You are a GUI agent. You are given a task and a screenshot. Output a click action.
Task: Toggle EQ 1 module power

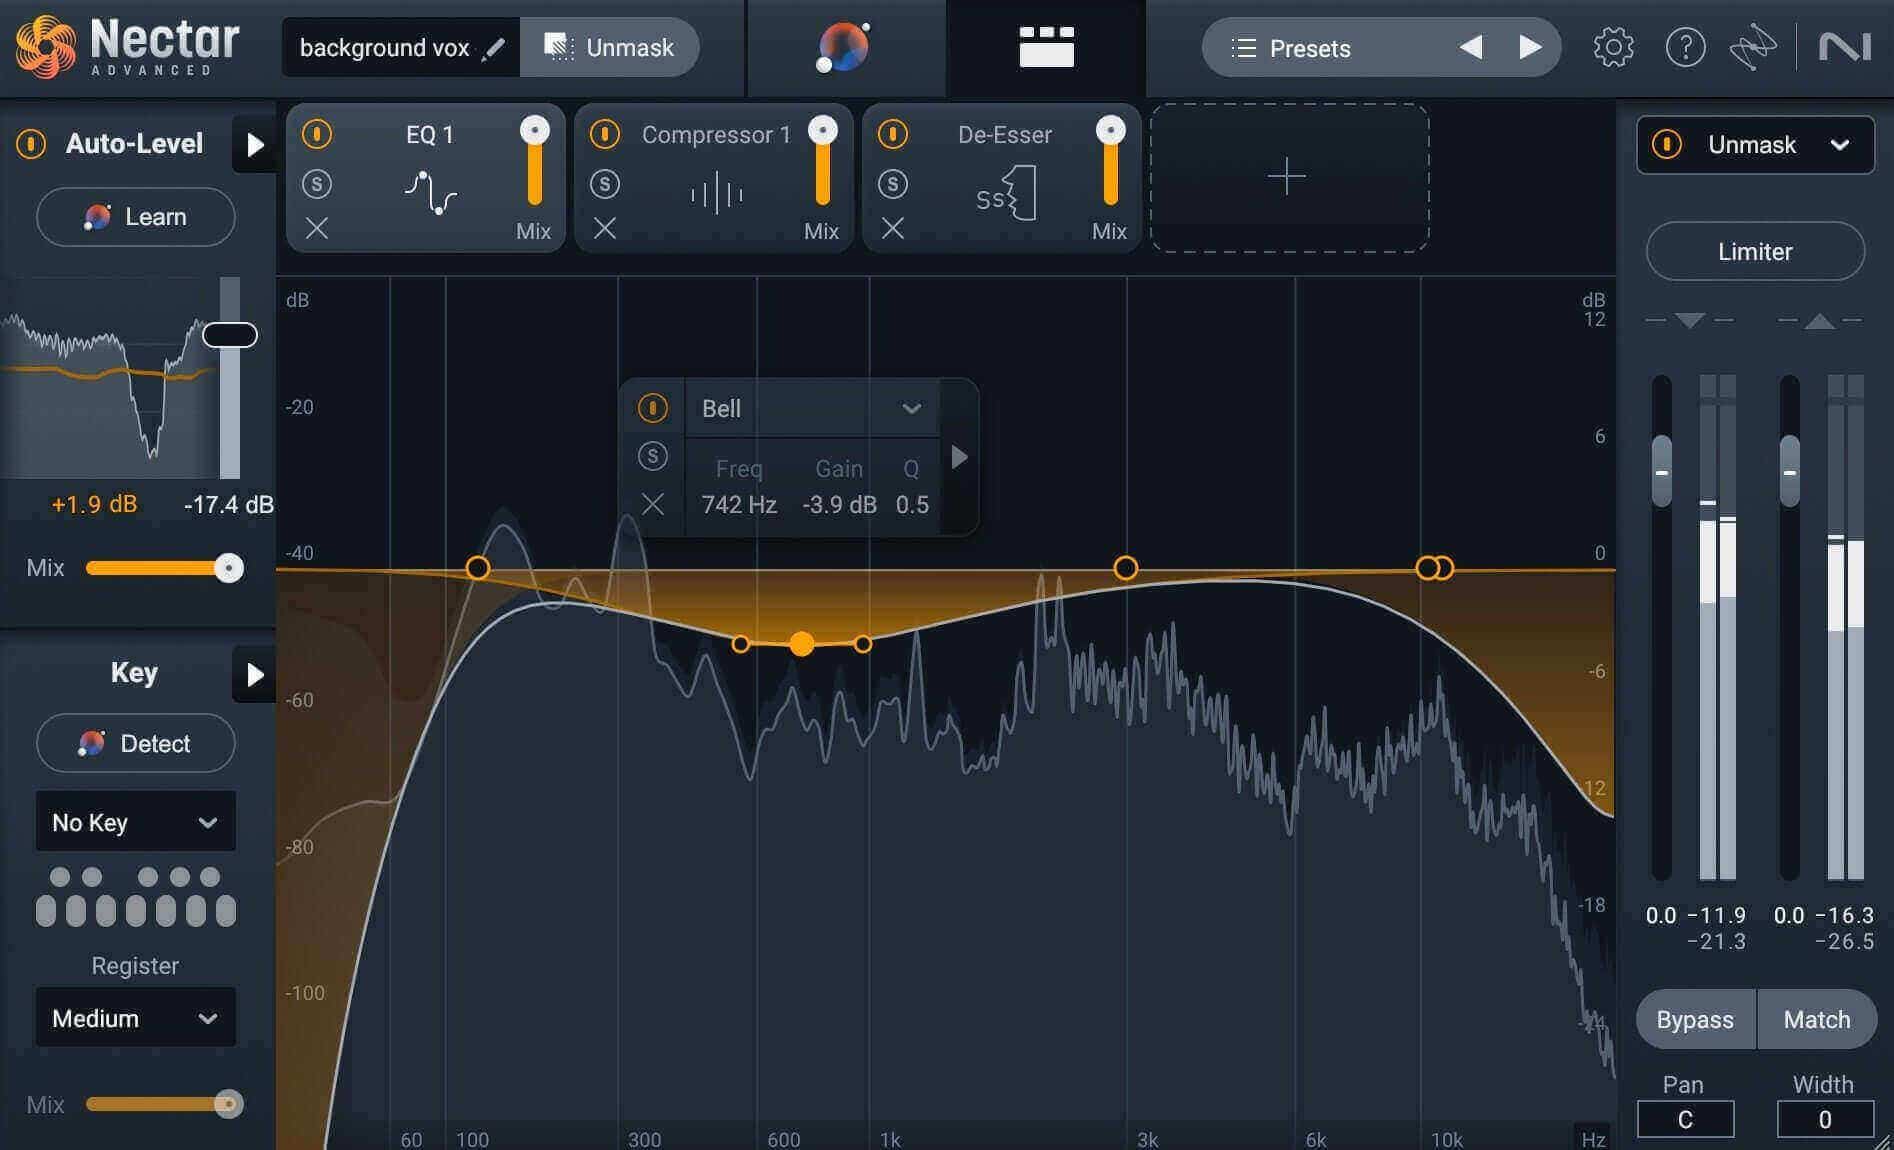(x=317, y=133)
